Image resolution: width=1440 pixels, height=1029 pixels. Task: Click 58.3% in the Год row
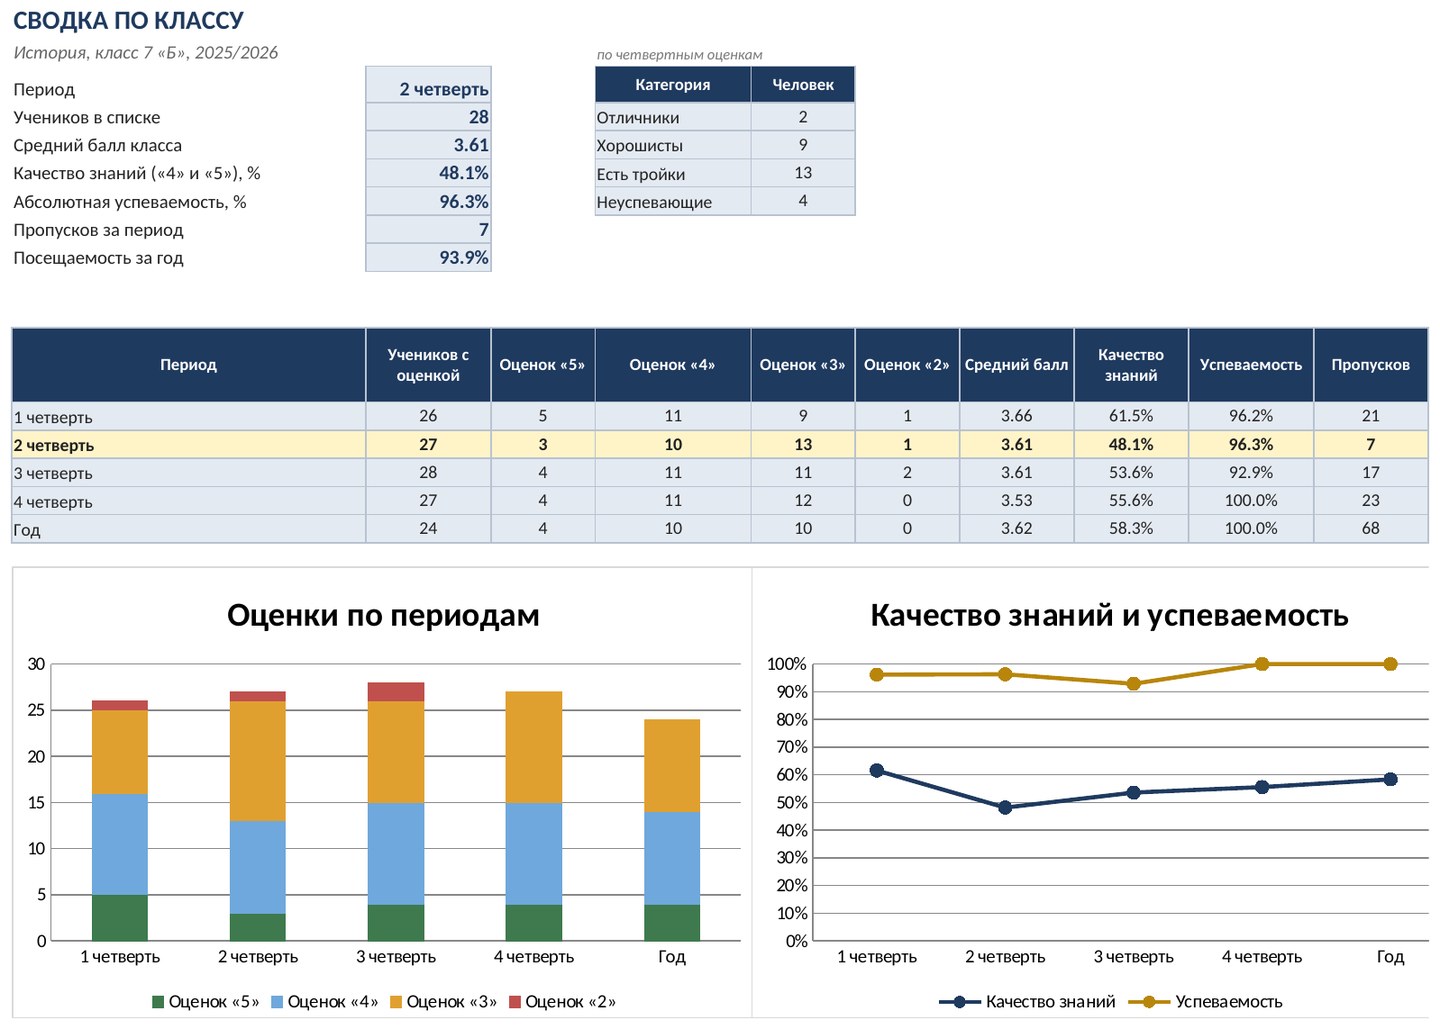pos(1131,528)
